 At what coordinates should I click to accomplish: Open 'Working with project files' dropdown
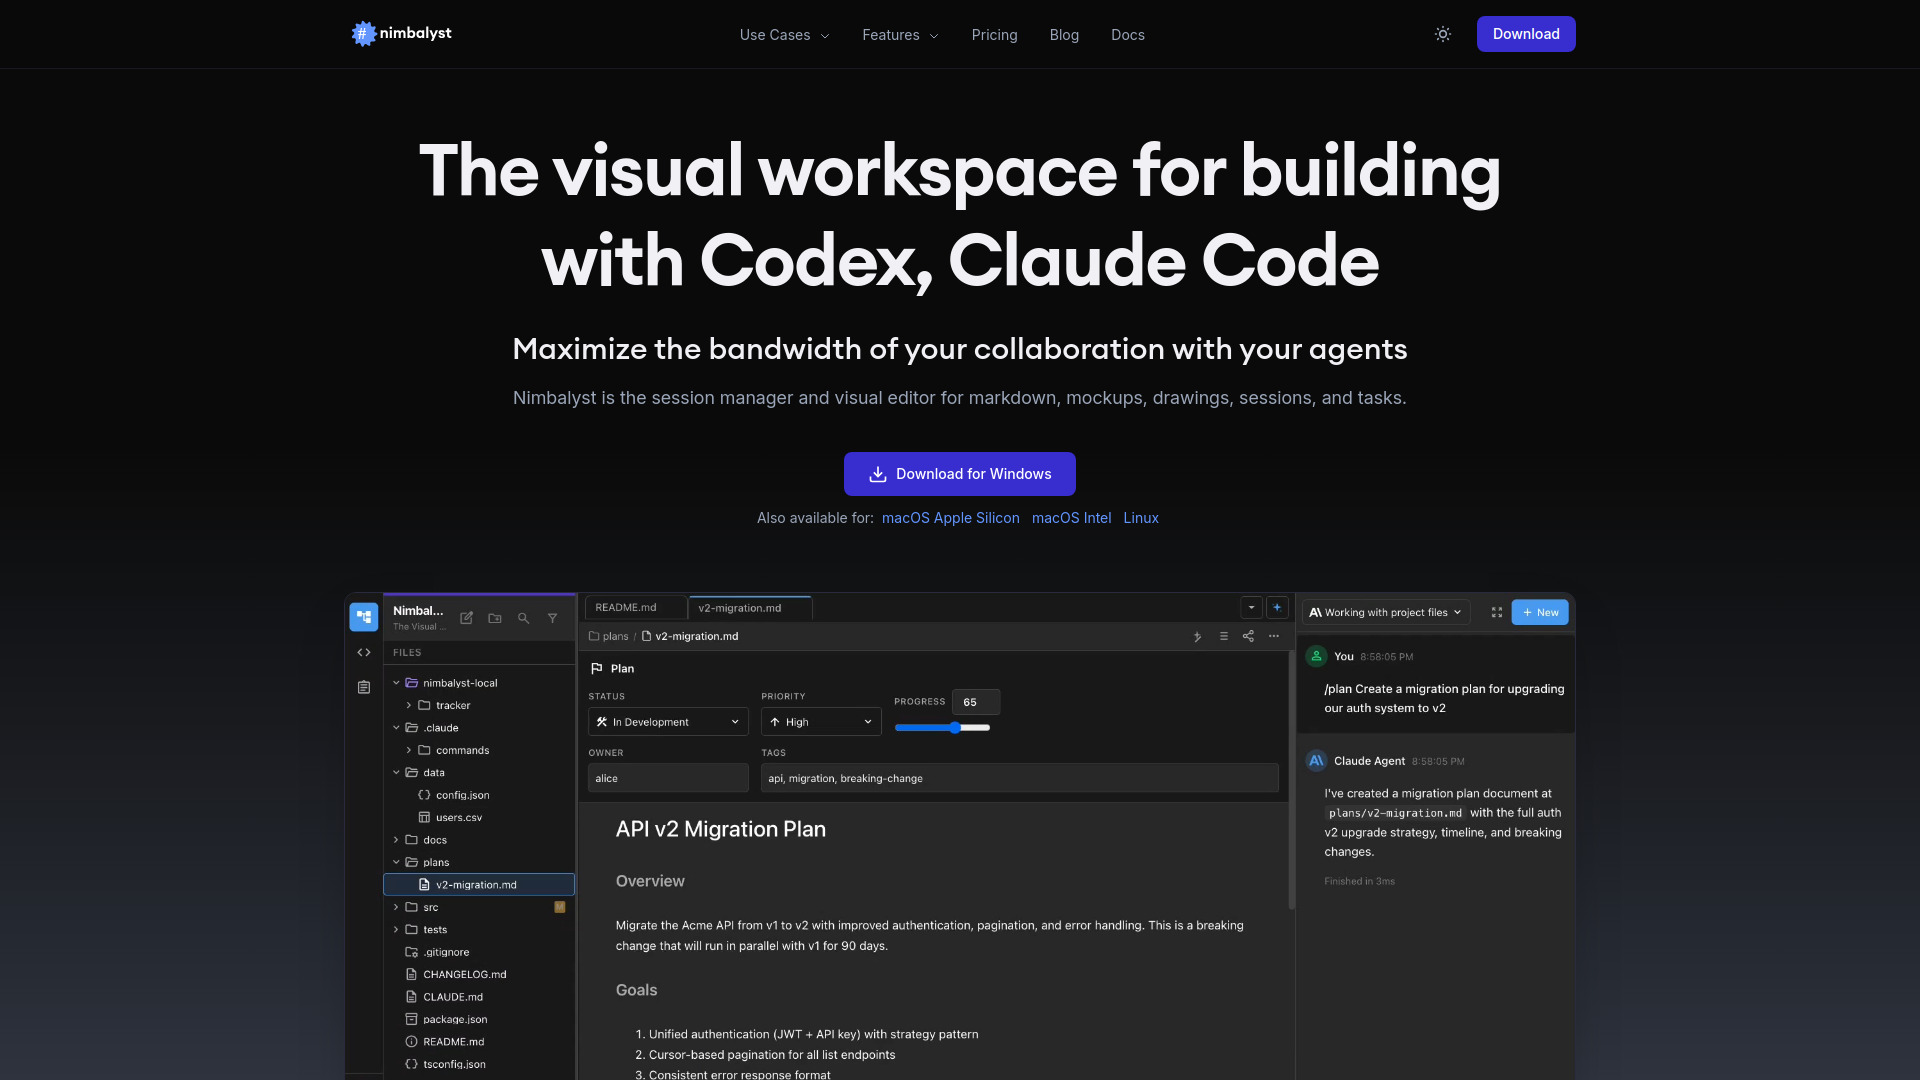click(1385, 612)
